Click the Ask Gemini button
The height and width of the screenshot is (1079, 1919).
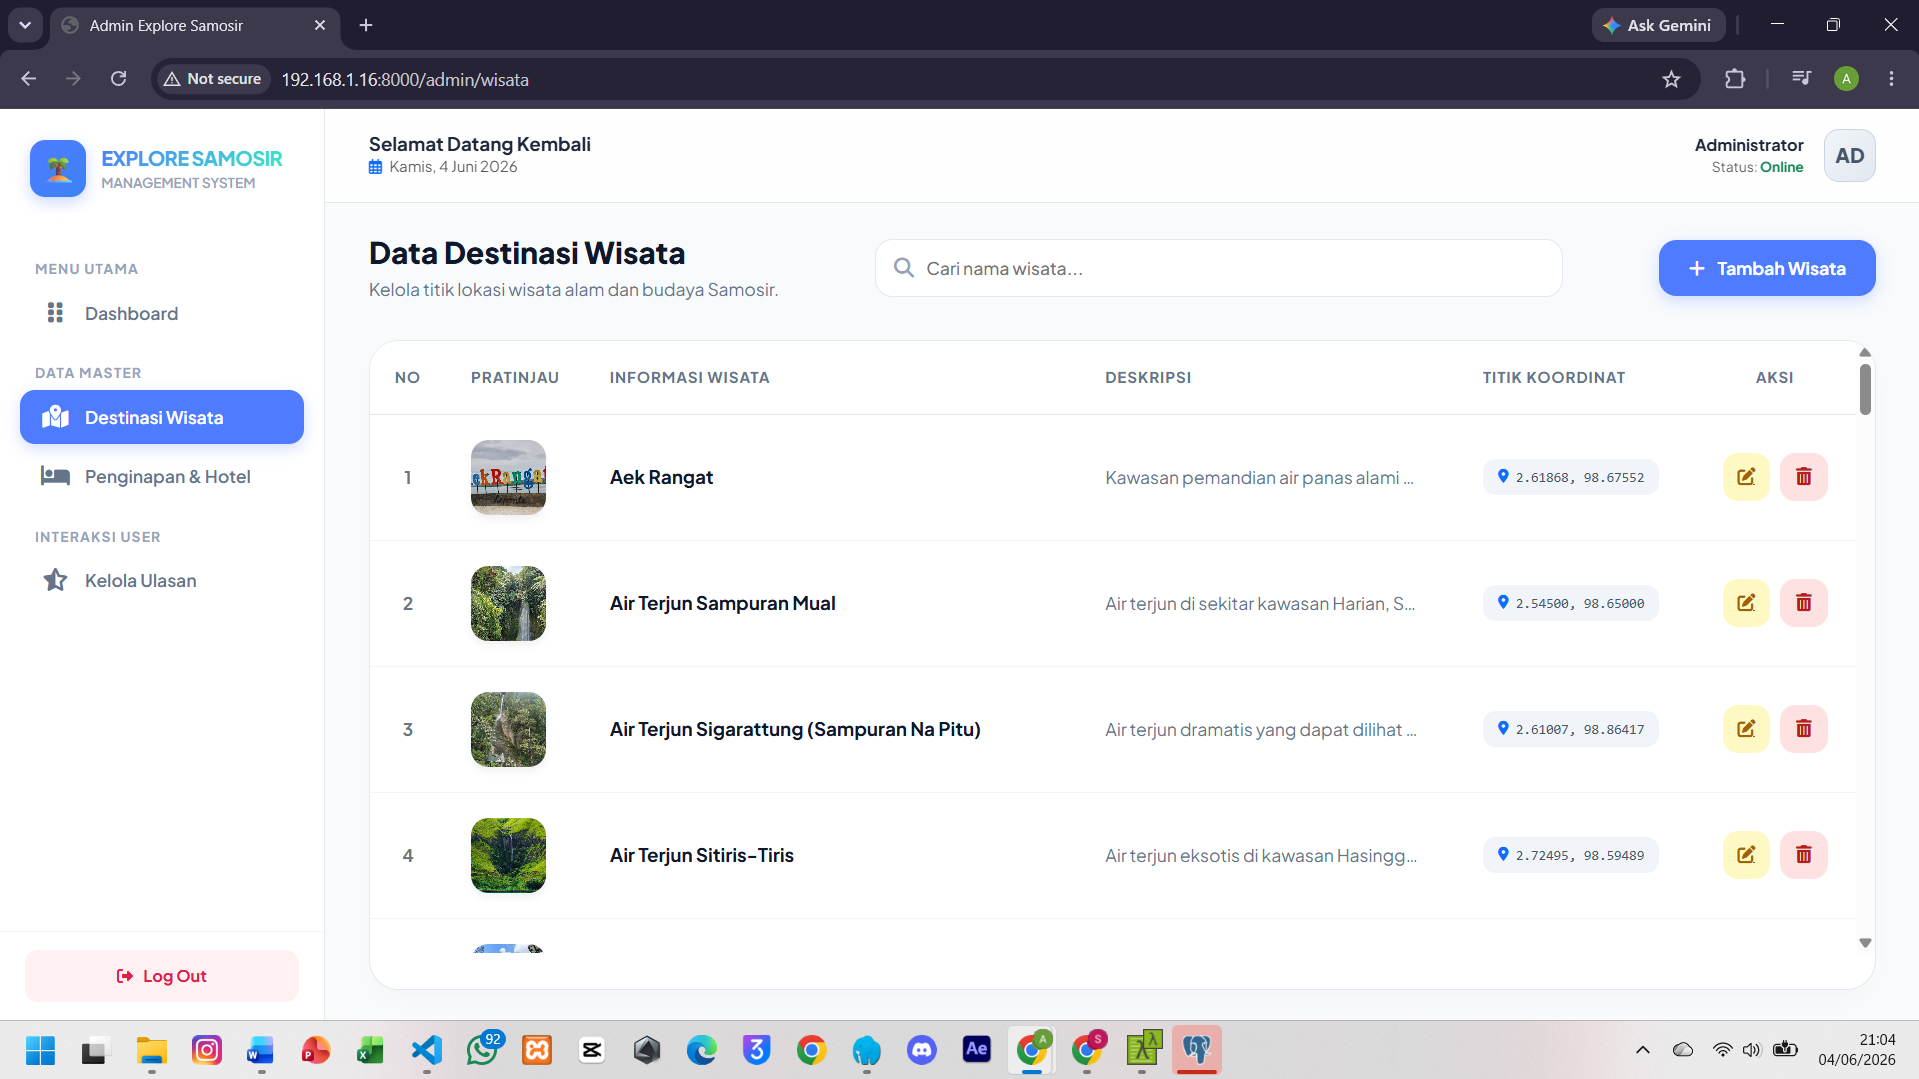[x=1658, y=25]
